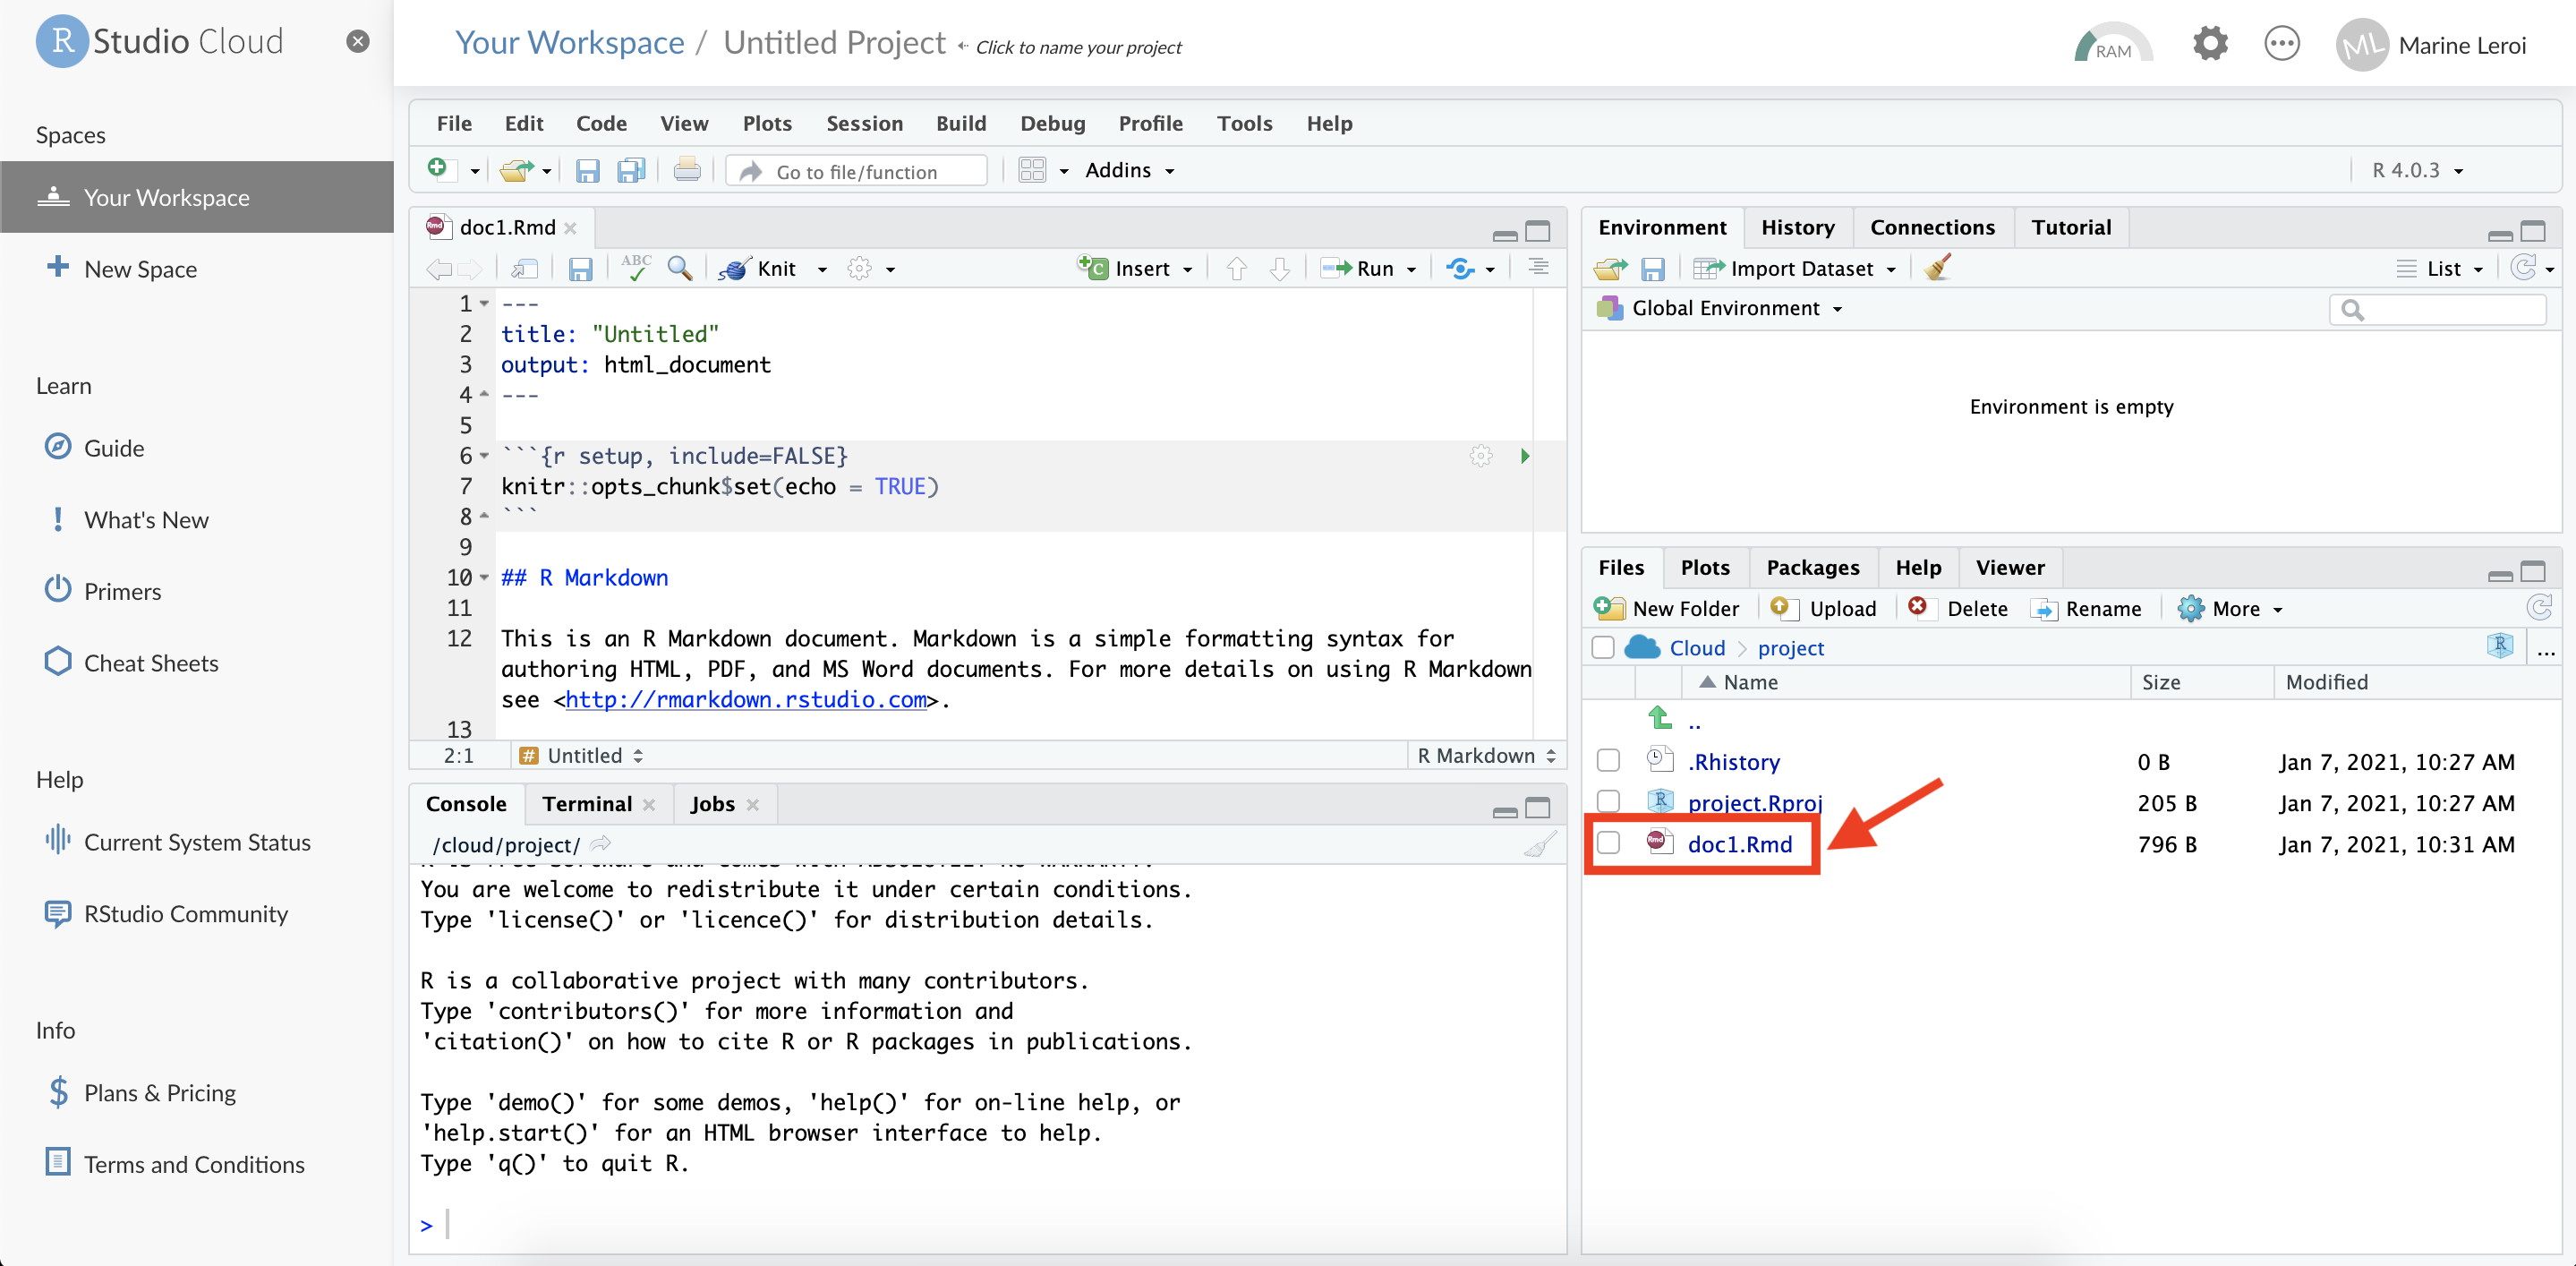Image resolution: width=2576 pixels, height=1266 pixels.
Task: Open the Global Environment dropdown
Action: coord(1720,308)
